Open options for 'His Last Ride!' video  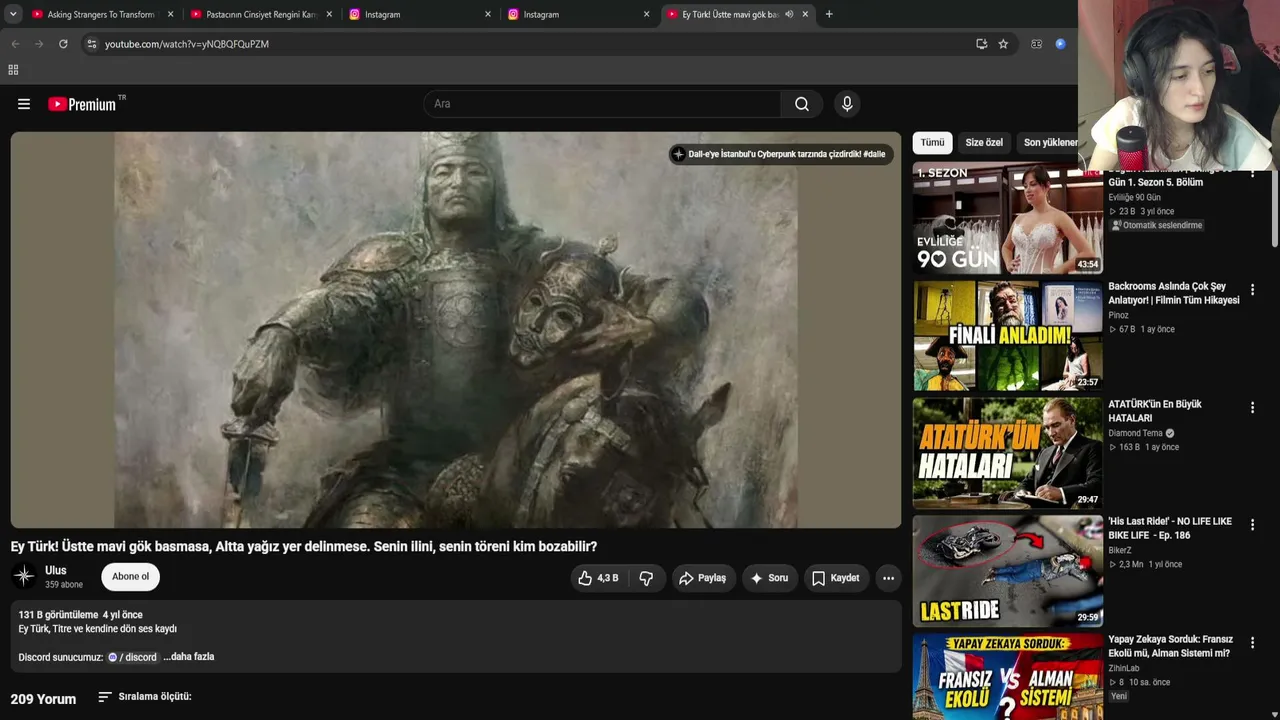(1252, 525)
